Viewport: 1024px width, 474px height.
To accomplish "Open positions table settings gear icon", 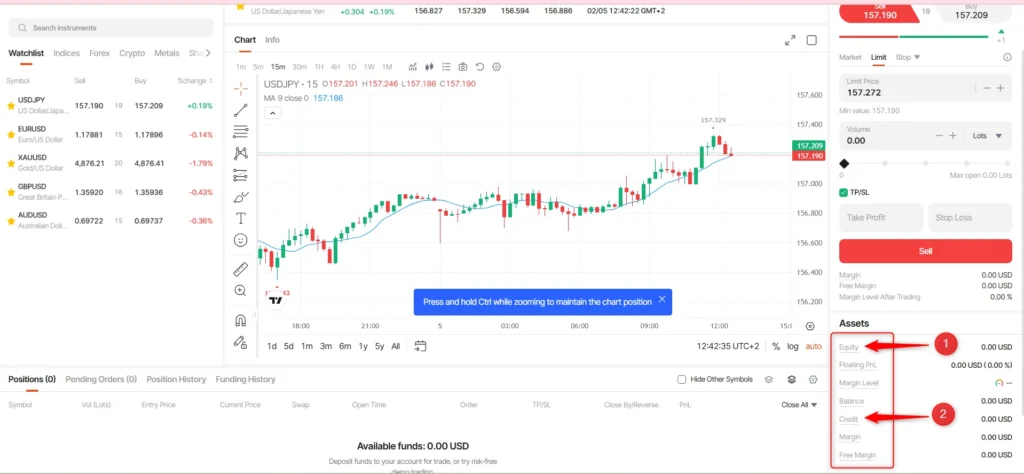I will pos(813,379).
